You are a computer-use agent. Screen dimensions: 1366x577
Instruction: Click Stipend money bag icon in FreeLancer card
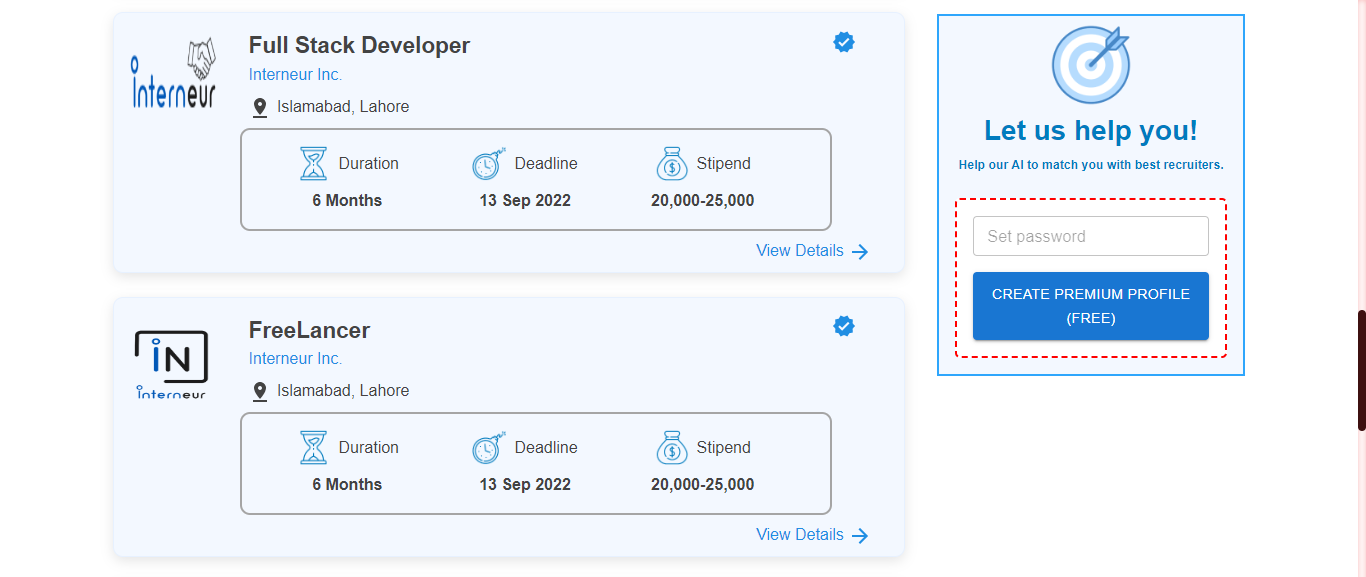tap(672, 447)
